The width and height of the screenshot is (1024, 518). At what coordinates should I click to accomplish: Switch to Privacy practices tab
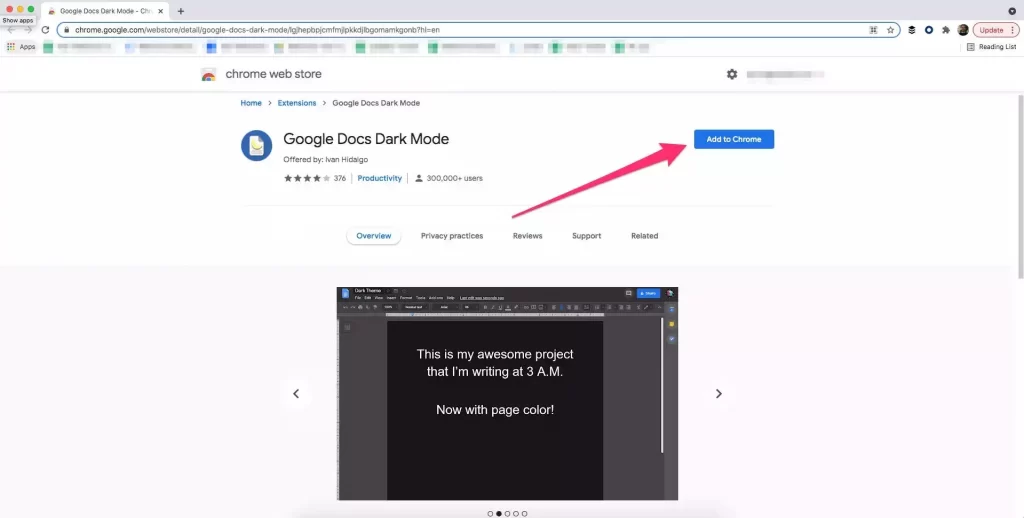[452, 236]
